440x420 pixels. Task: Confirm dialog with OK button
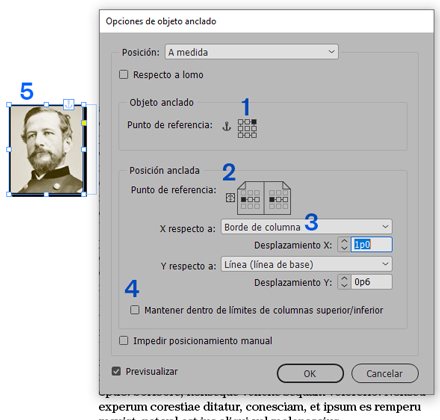(310, 373)
